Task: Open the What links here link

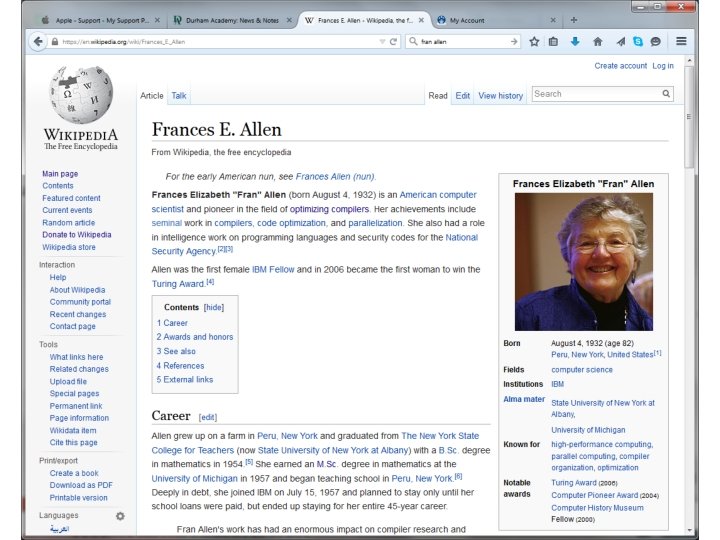Action: pos(76,357)
